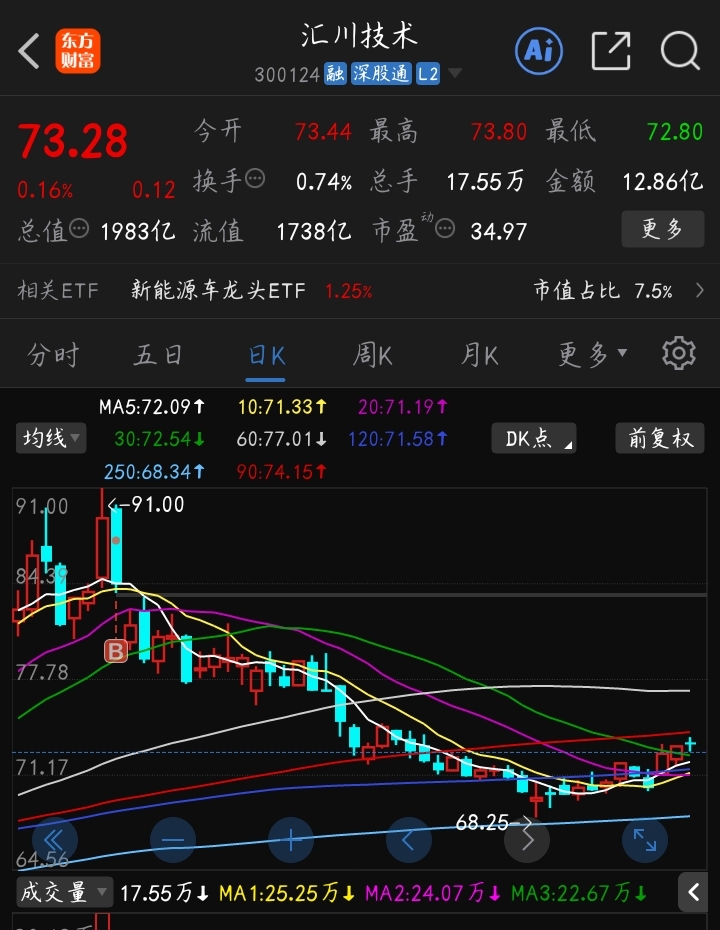The image size is (720, 930).
Task: Open 新能源车龙头ETF related link
Action: (218, 291)
